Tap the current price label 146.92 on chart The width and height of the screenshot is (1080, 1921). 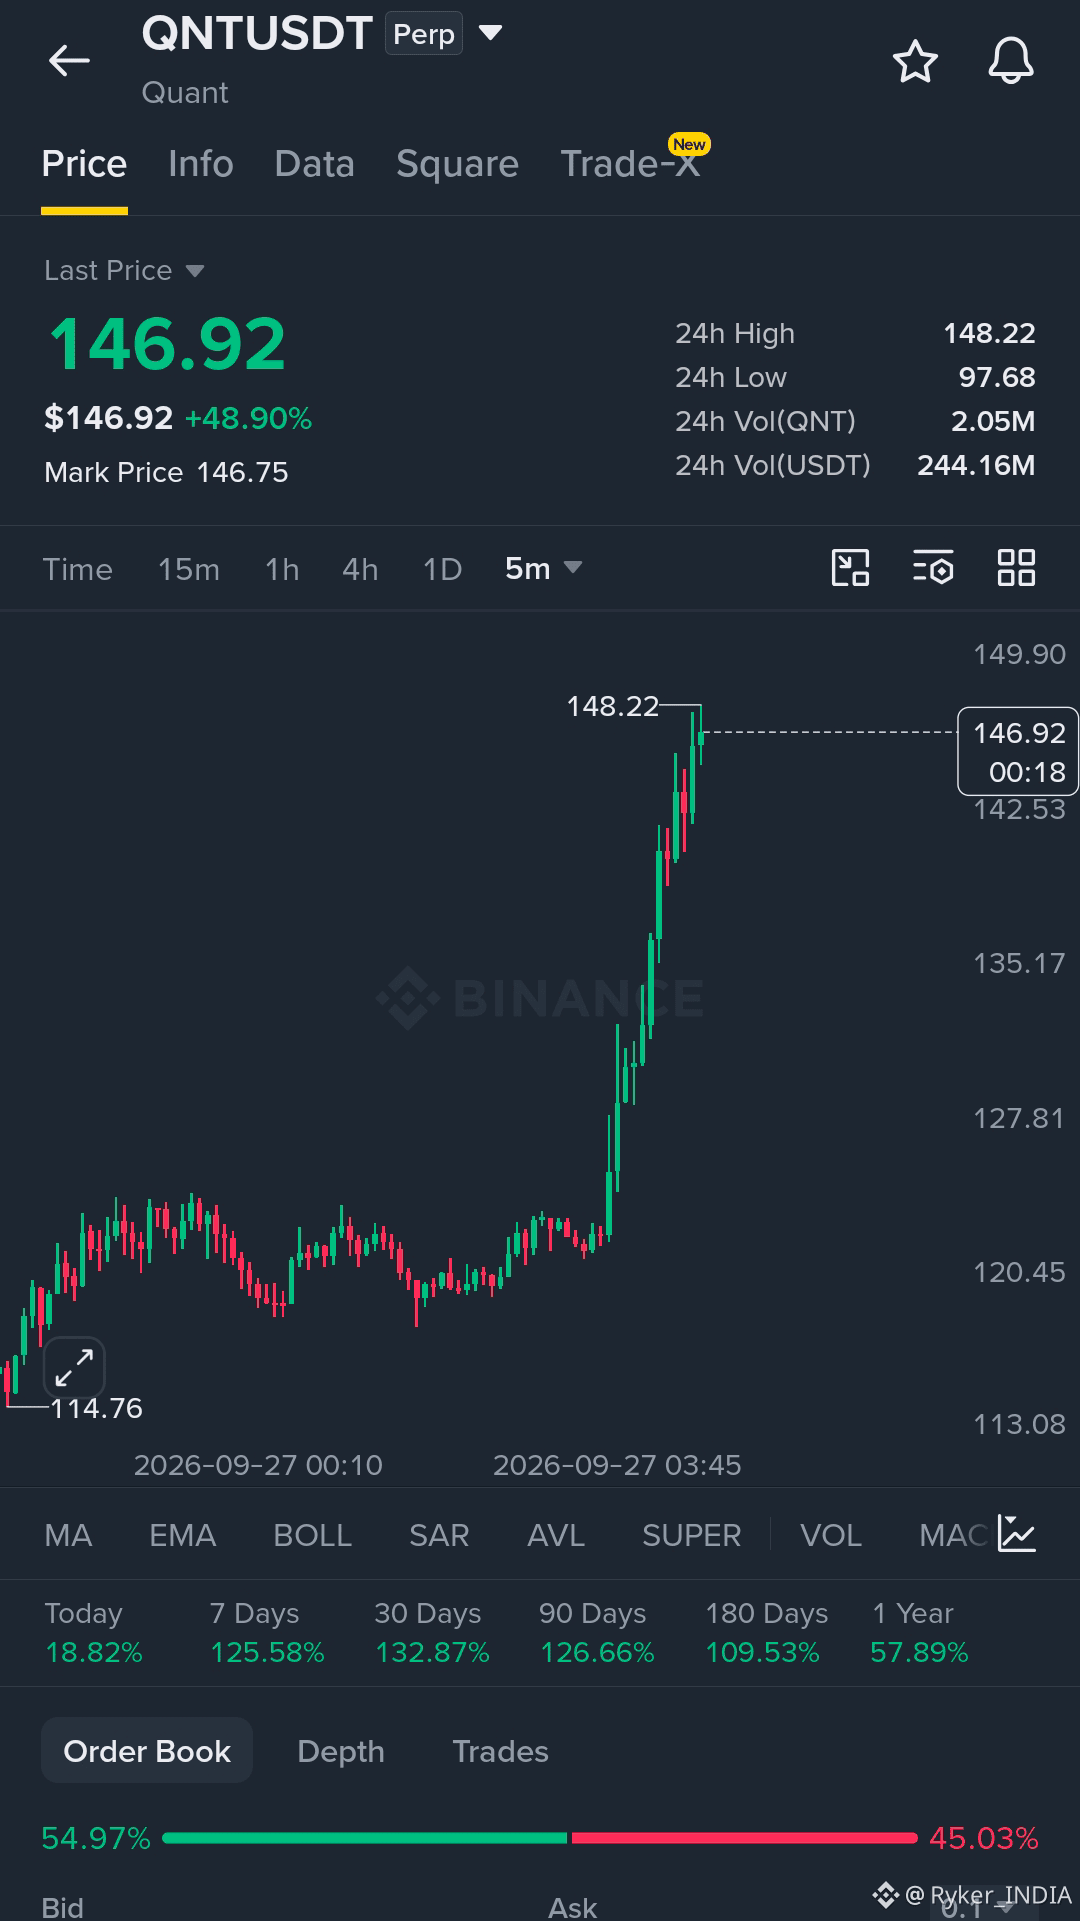coord(1018,752)
